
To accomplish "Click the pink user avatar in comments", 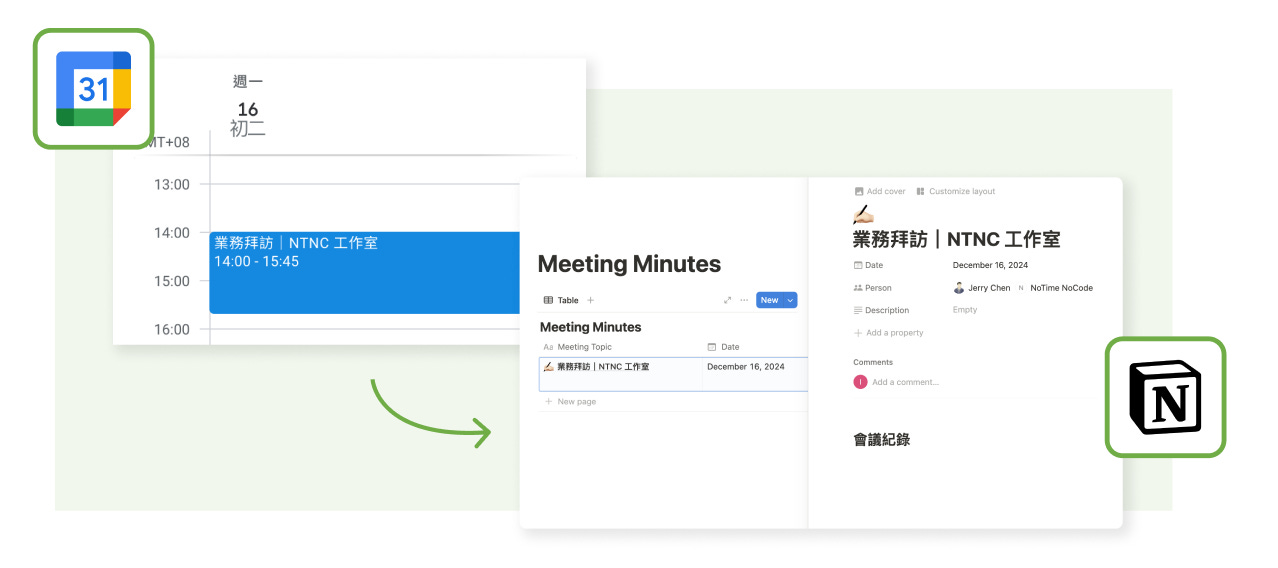I will tap(860, 382).
